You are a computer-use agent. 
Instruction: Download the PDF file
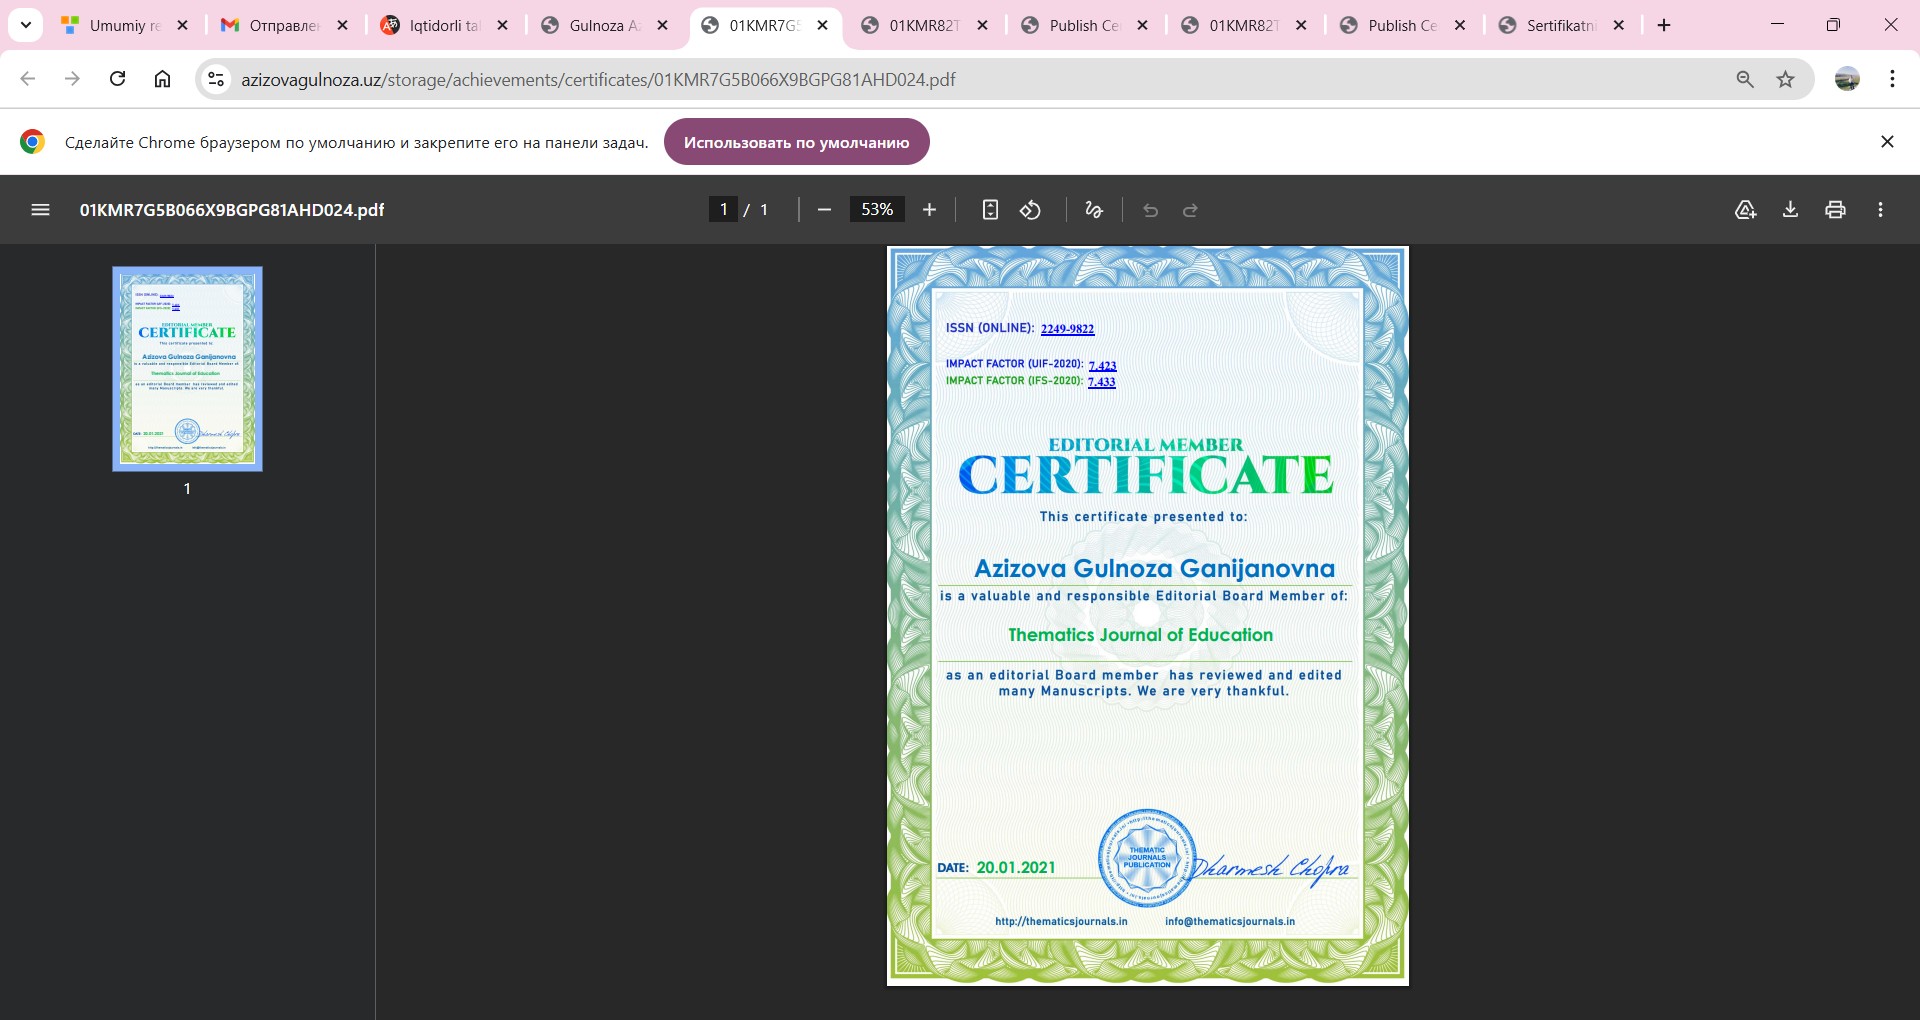[x=1790, y=210]
